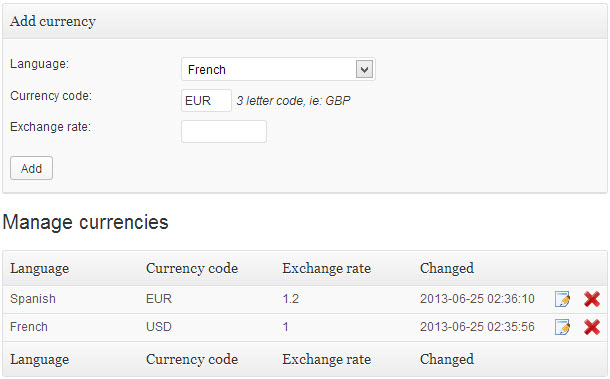Open the Language dropdown showing French
The height and width of the screenshot is (379, 610).
[278, 69]
